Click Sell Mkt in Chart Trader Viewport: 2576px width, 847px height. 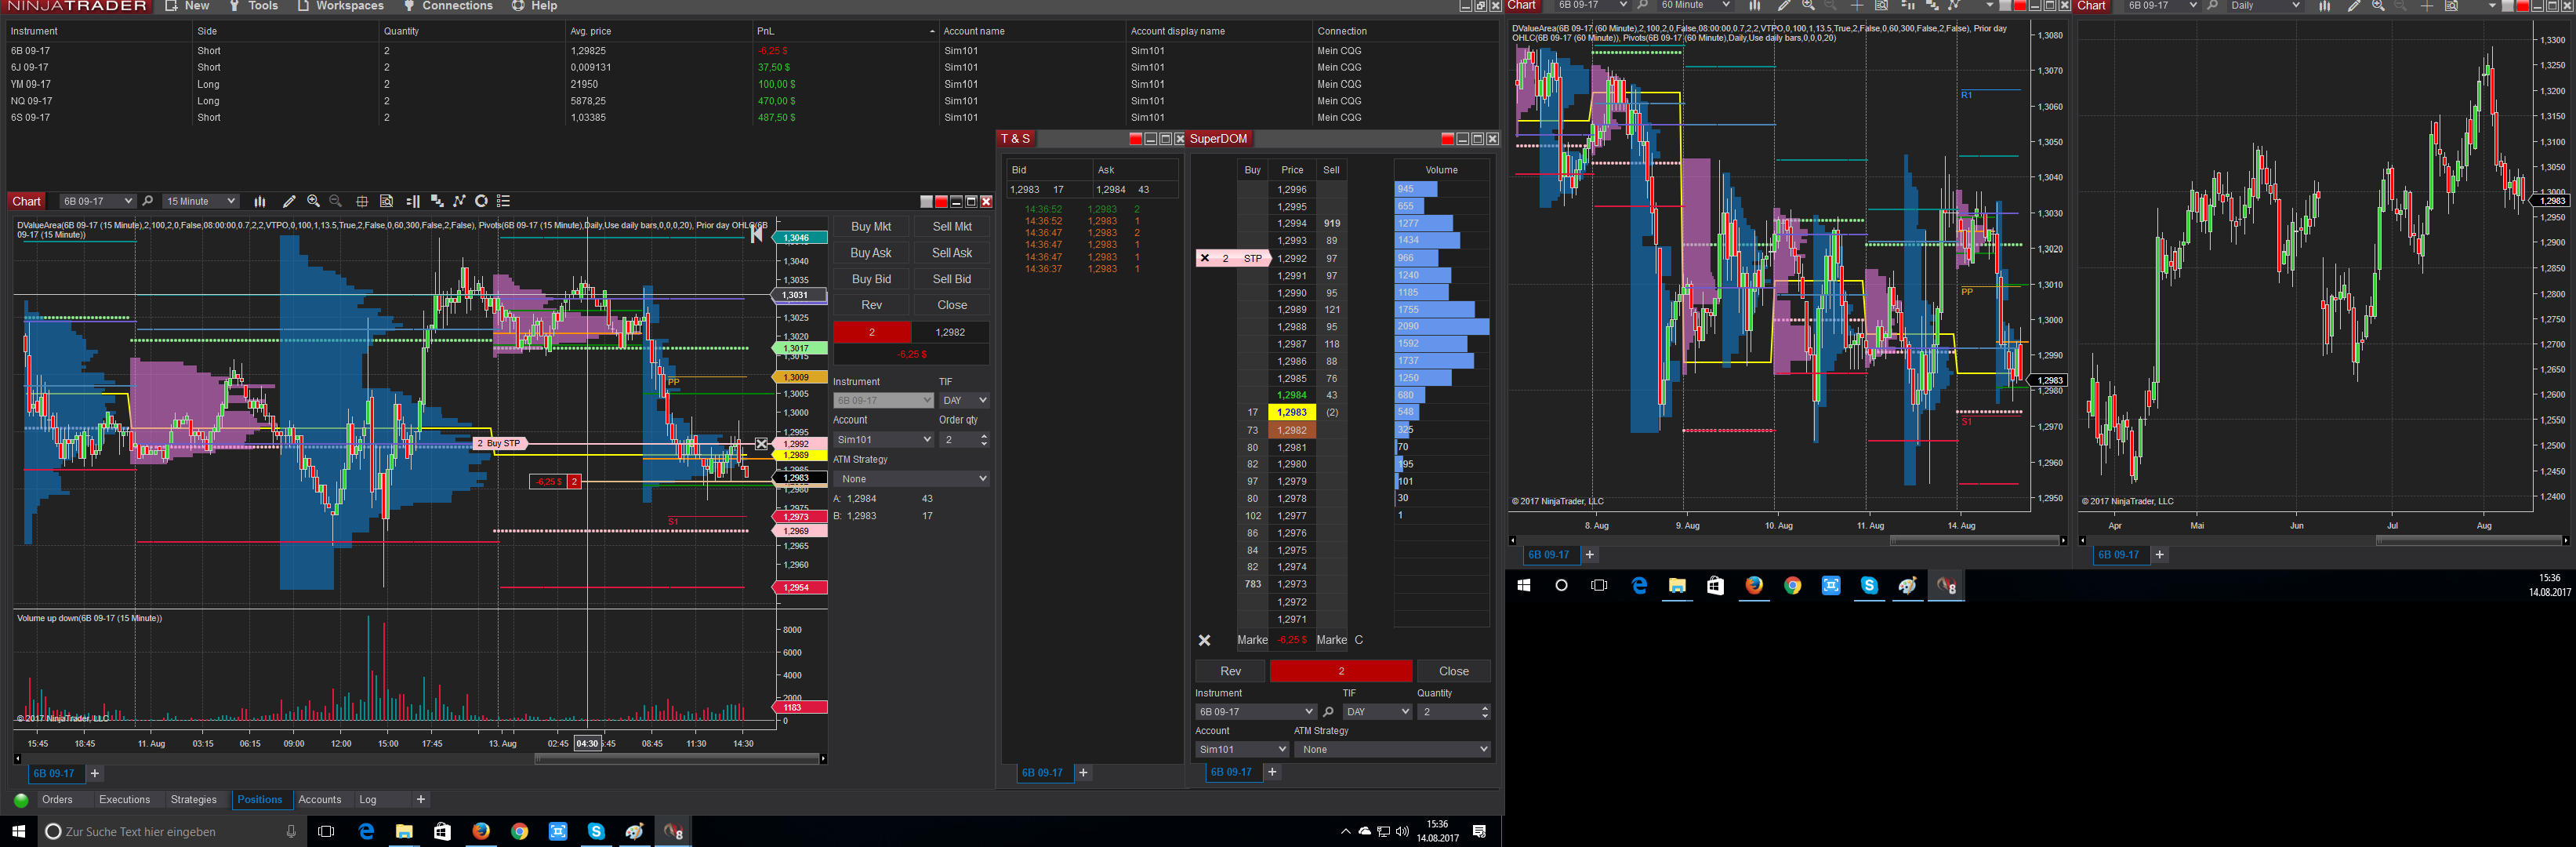pyautogui.click(x=952, y=227)
